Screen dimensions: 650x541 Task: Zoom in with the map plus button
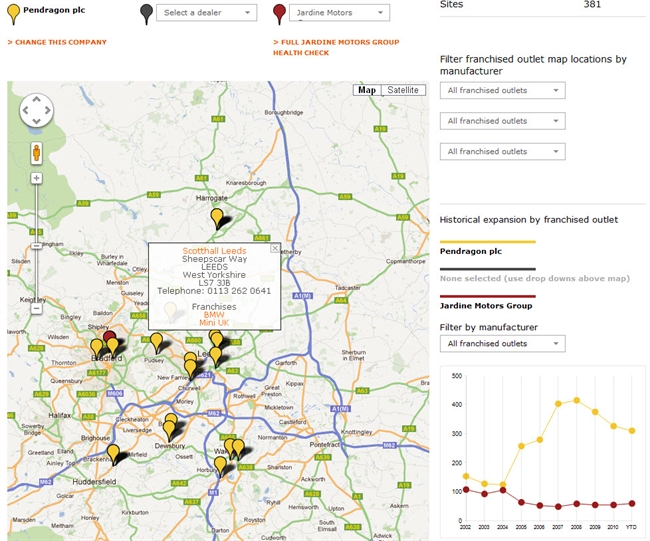(37, 178)
